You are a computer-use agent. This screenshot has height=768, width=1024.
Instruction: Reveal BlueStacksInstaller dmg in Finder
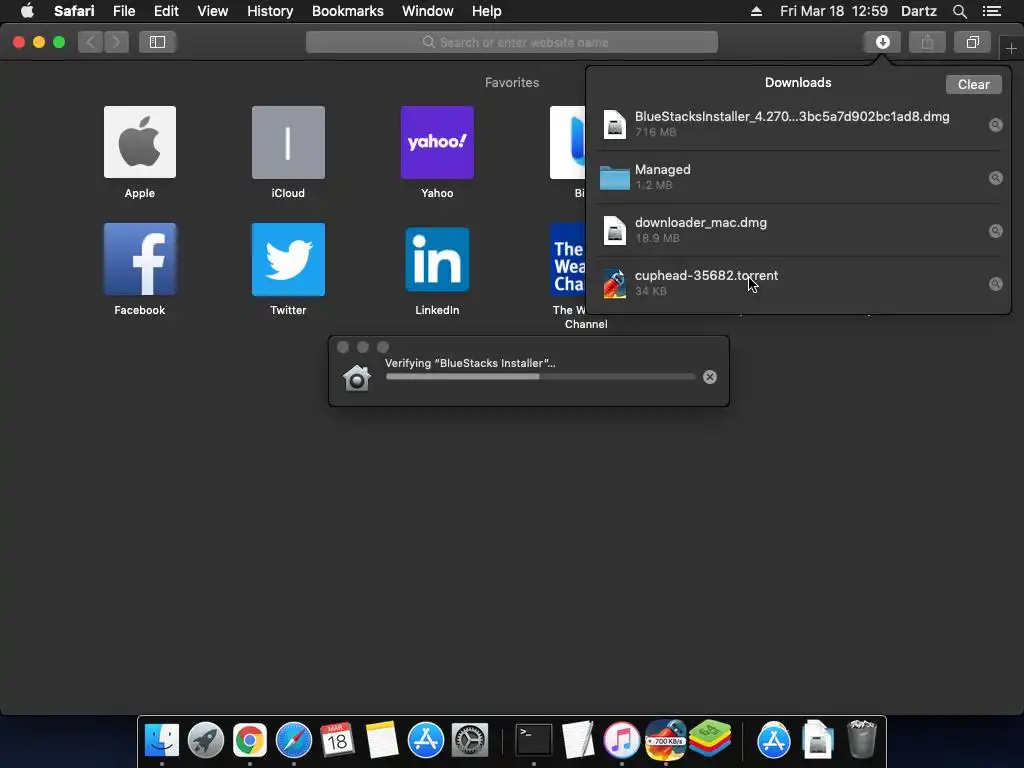[x=995, y=125]
